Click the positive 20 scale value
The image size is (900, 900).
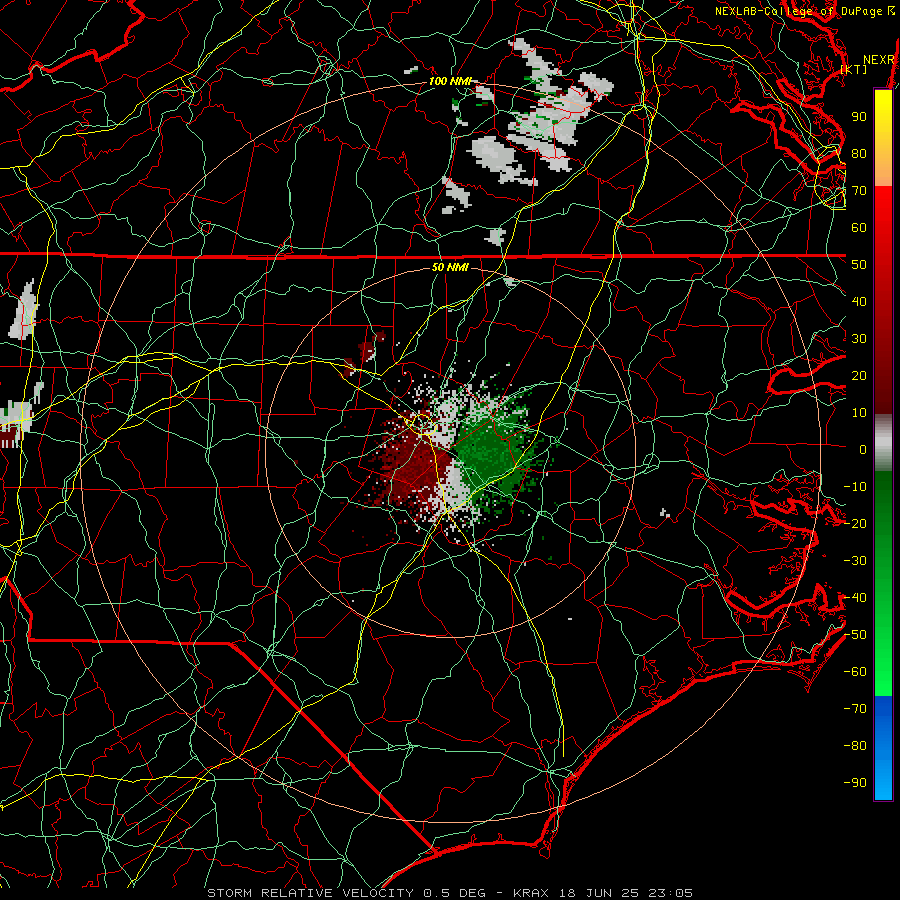(x=859, y=375)
